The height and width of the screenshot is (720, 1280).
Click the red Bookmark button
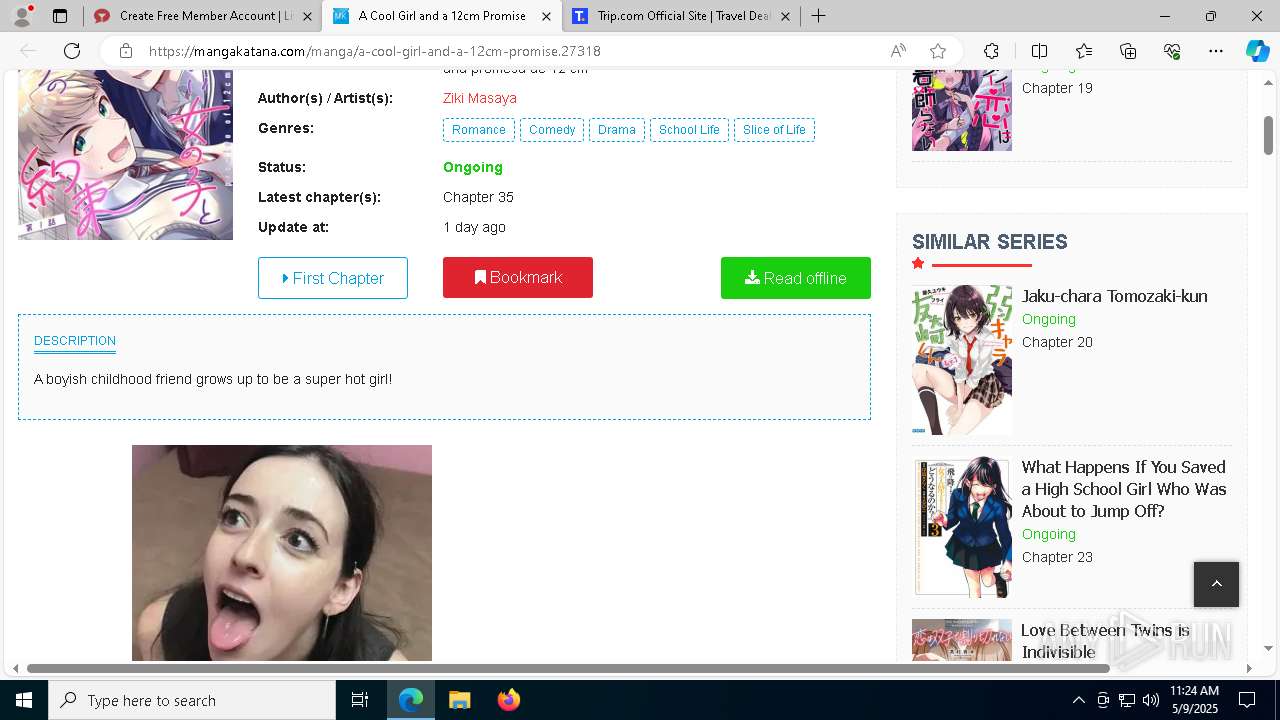pos(518,277)
